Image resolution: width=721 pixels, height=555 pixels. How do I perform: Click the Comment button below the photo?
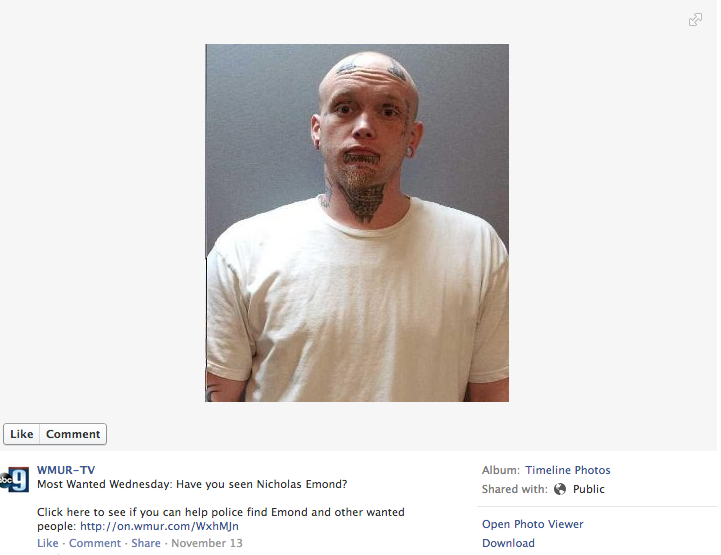(73, 434)
